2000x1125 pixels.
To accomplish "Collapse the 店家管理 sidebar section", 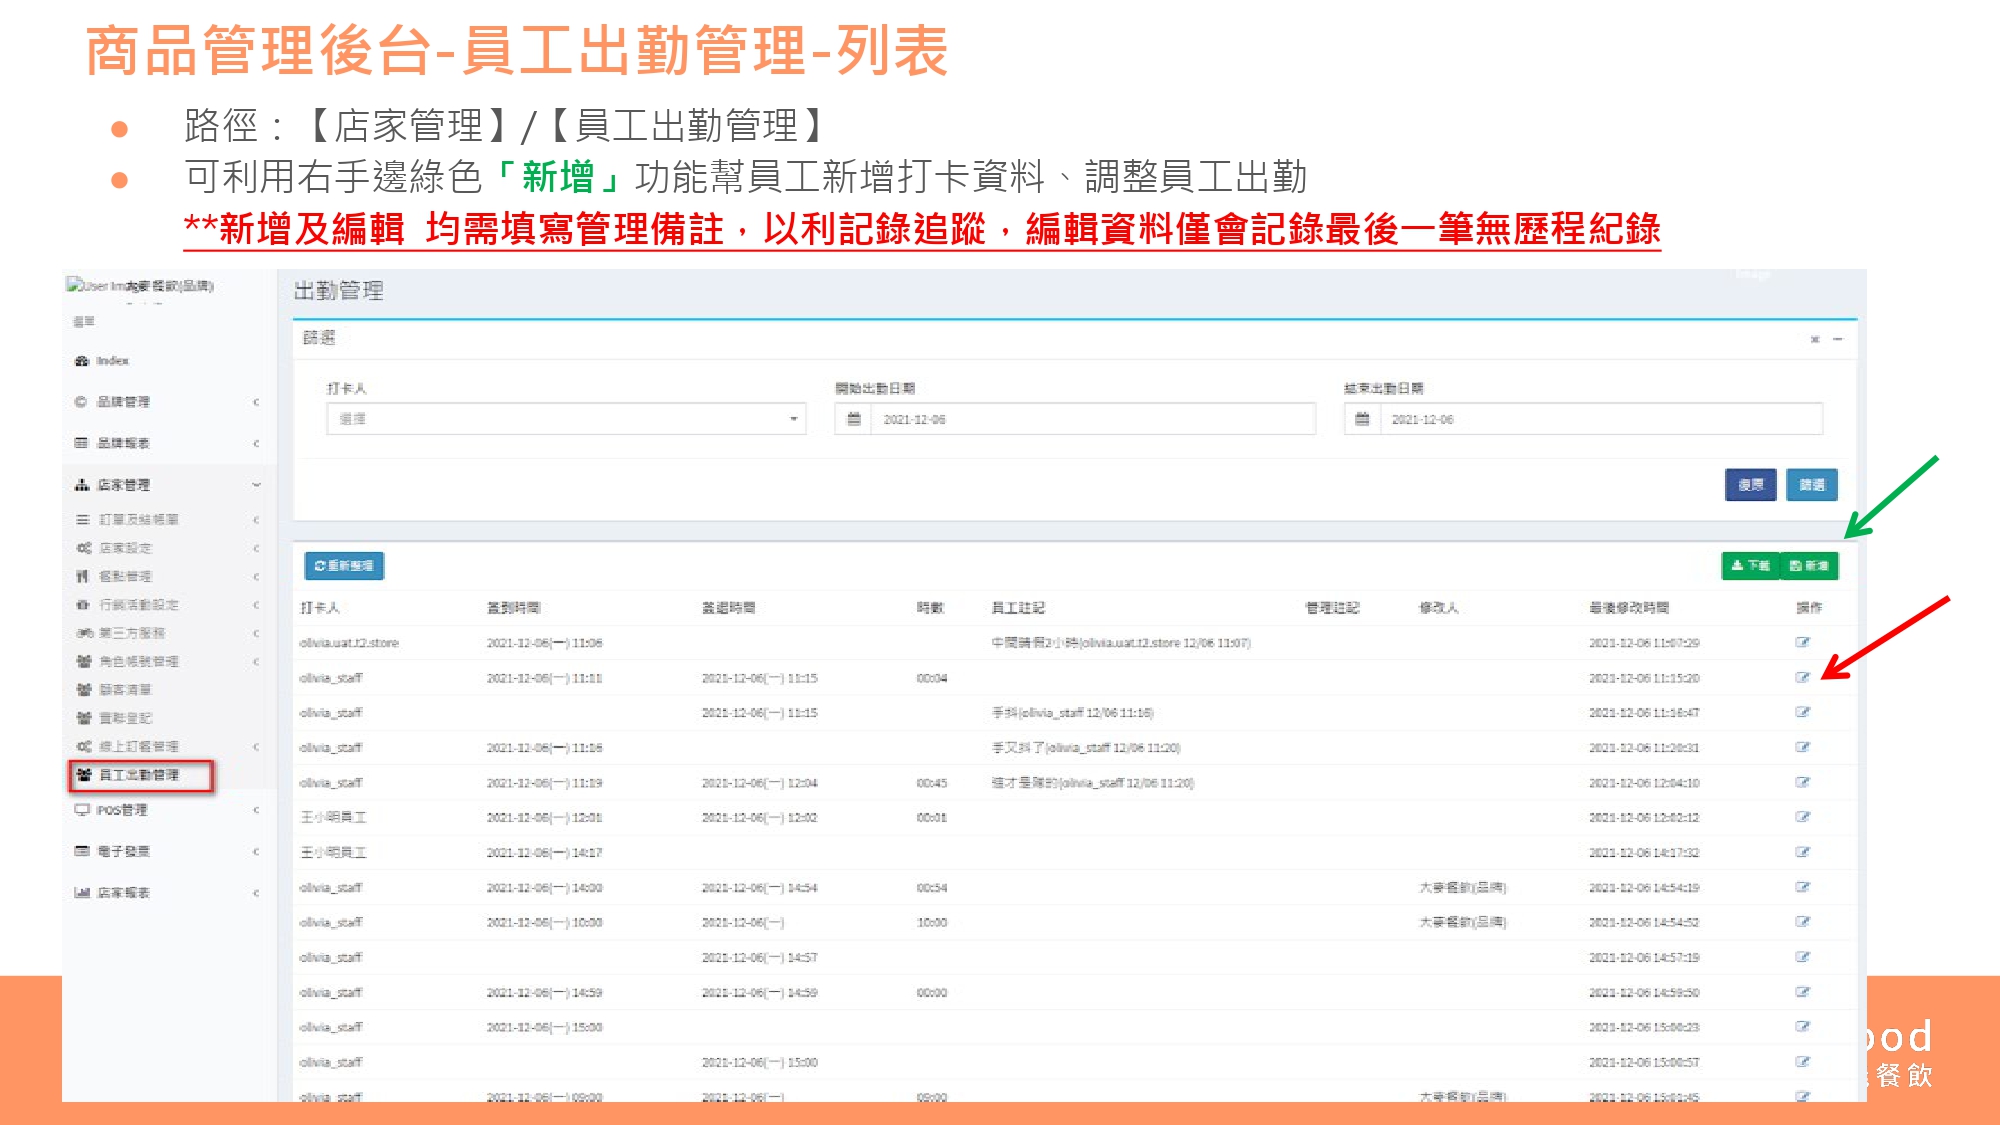I will click(124, 485).
